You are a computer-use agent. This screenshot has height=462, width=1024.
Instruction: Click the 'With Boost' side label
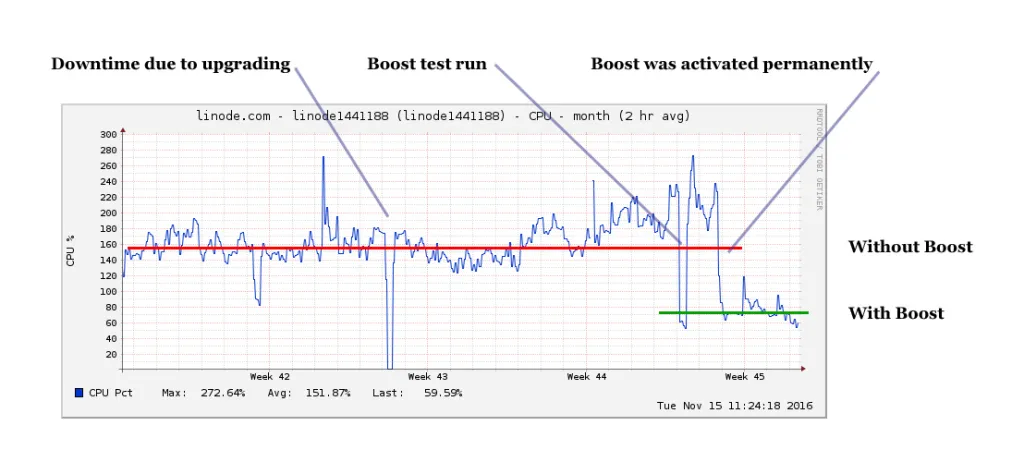point(896,313)
